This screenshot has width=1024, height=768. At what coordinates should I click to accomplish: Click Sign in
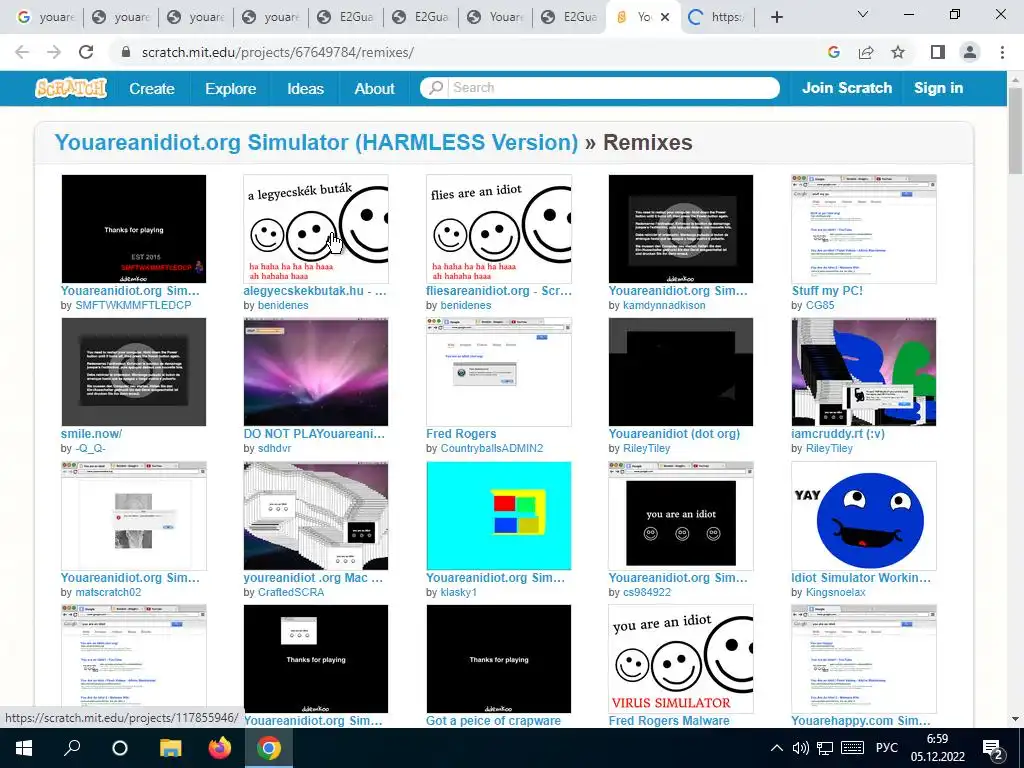pyautogui.click(x=938, y=88)
